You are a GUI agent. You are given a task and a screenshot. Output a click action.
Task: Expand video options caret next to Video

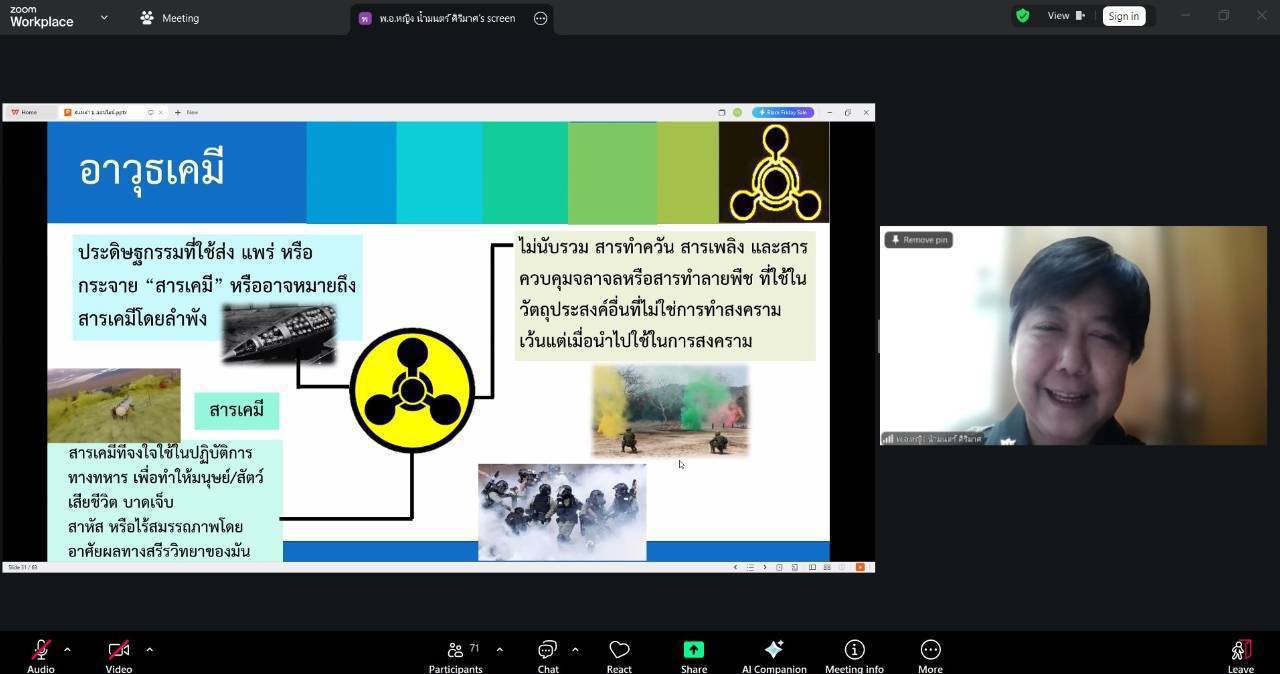(x=149, y=650)
